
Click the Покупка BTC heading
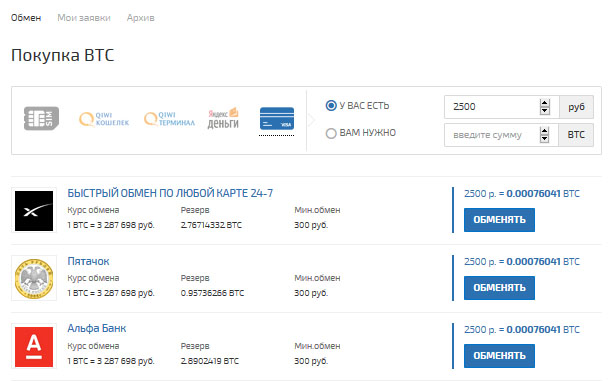point(62,55)
